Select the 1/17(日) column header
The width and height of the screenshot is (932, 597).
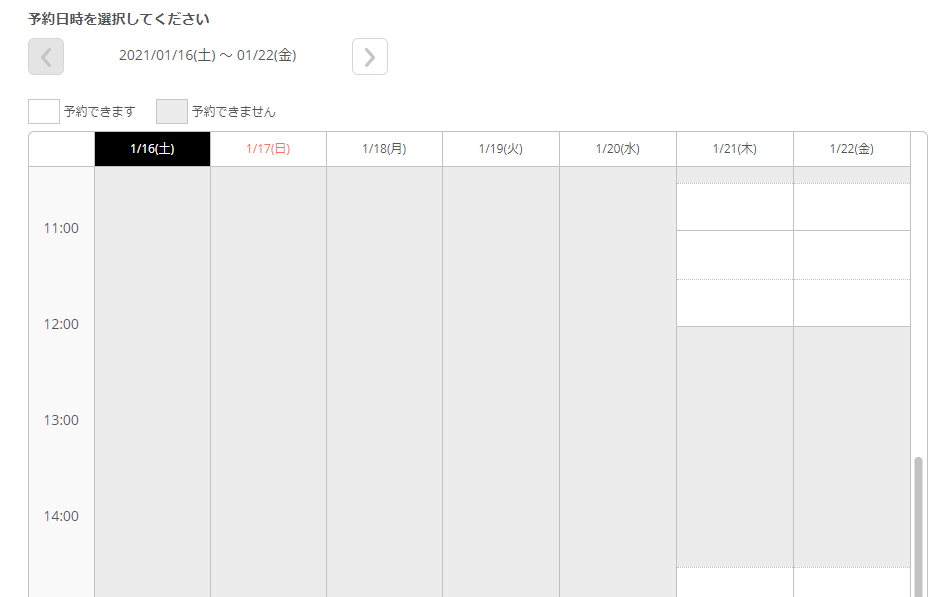268,149
